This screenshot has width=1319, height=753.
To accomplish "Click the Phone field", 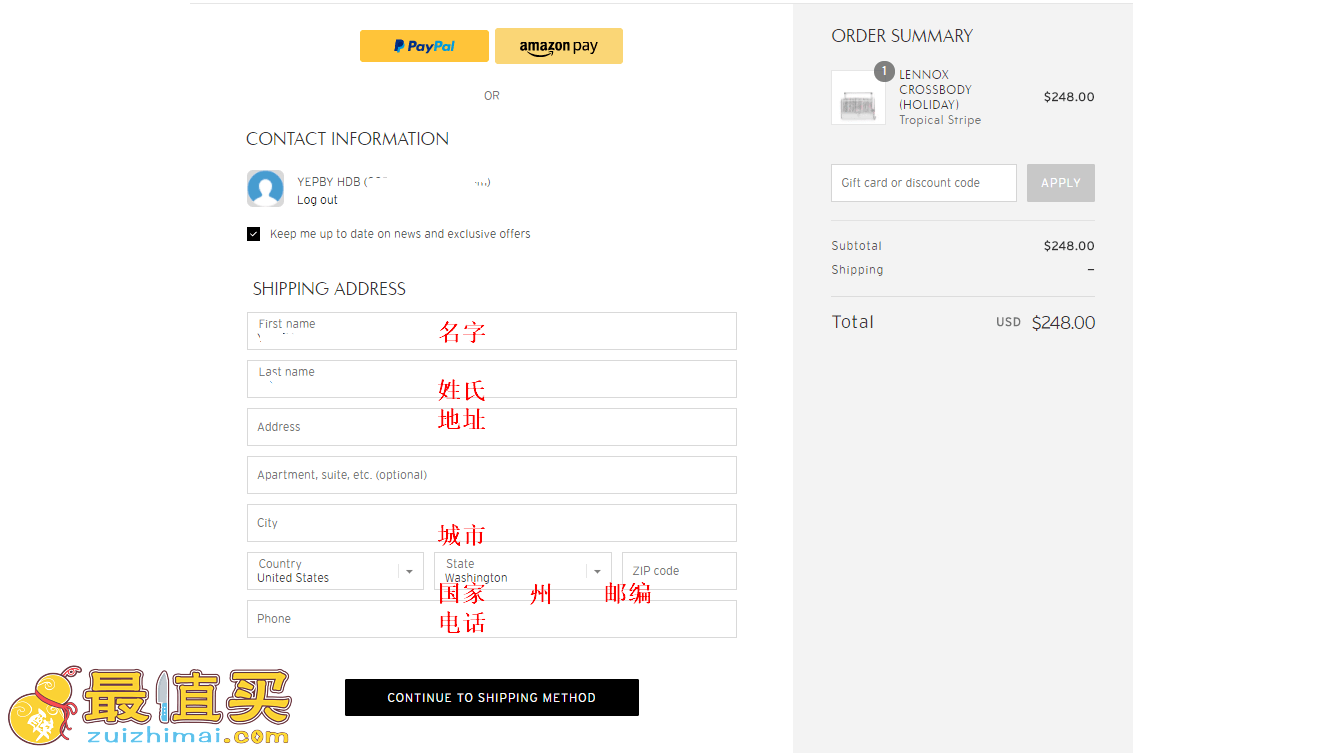I will click(x=492, y=619).
